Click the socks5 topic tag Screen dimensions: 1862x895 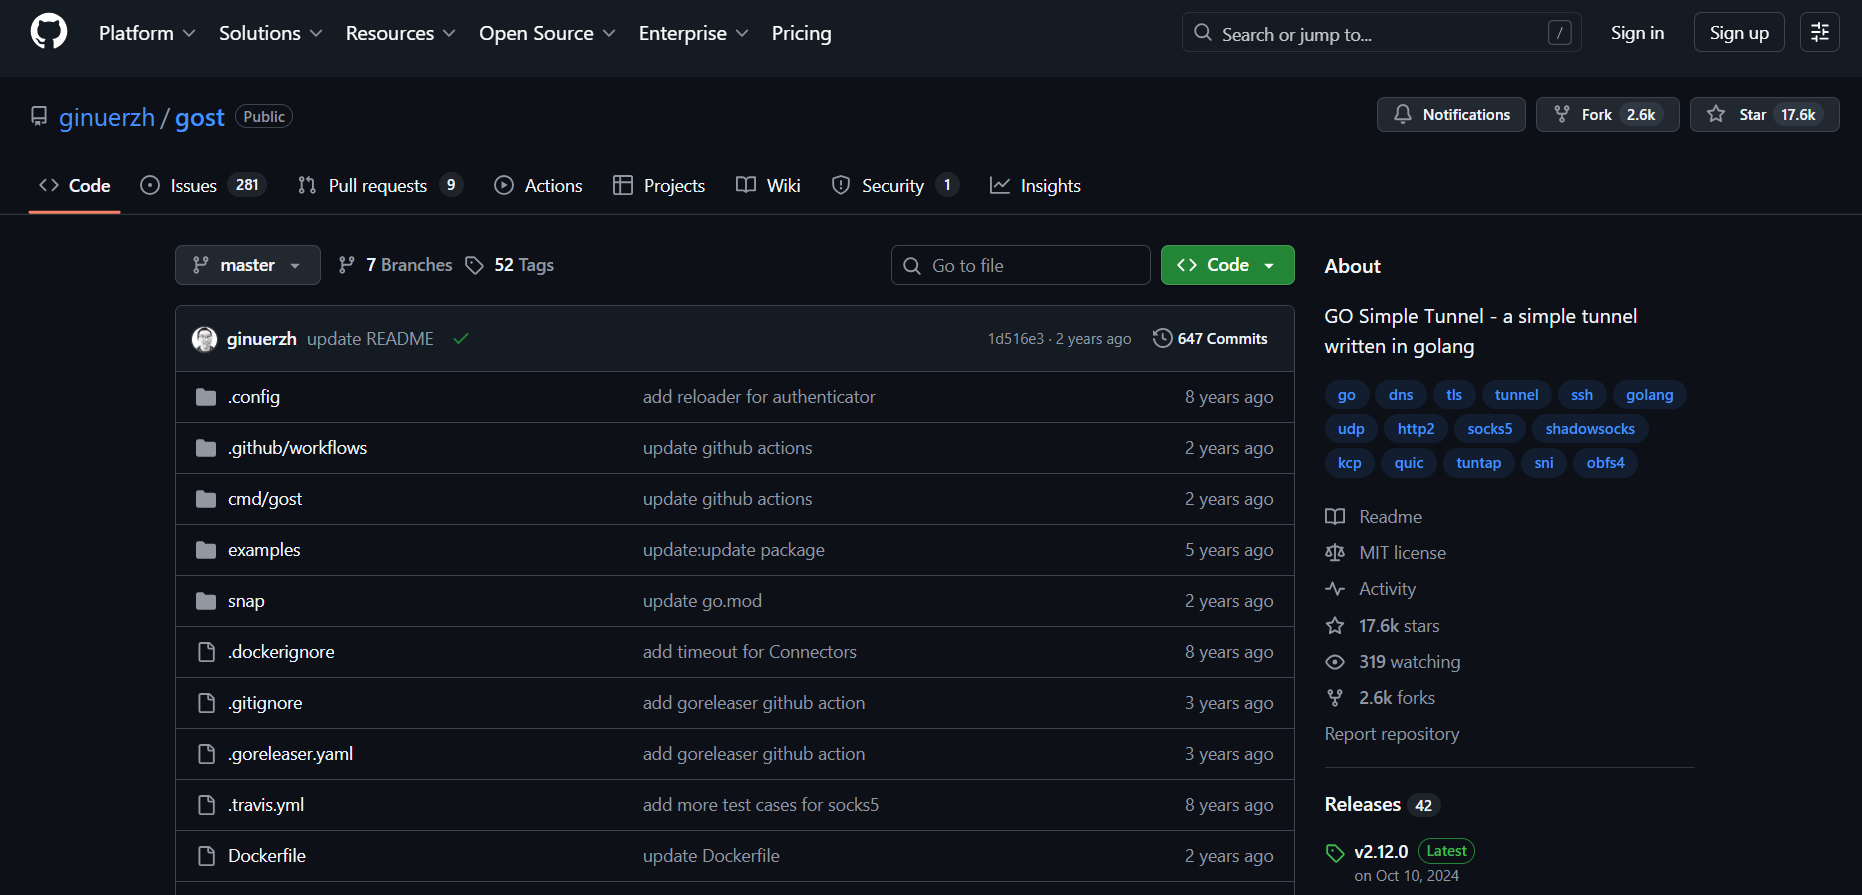1490,429
